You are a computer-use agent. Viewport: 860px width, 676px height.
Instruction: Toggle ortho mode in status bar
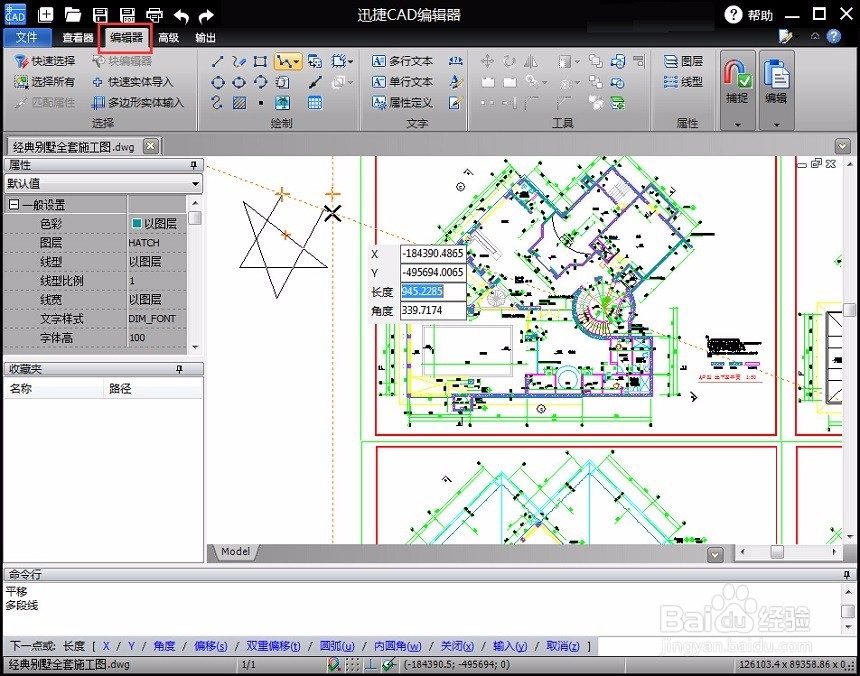coord(371,664)
